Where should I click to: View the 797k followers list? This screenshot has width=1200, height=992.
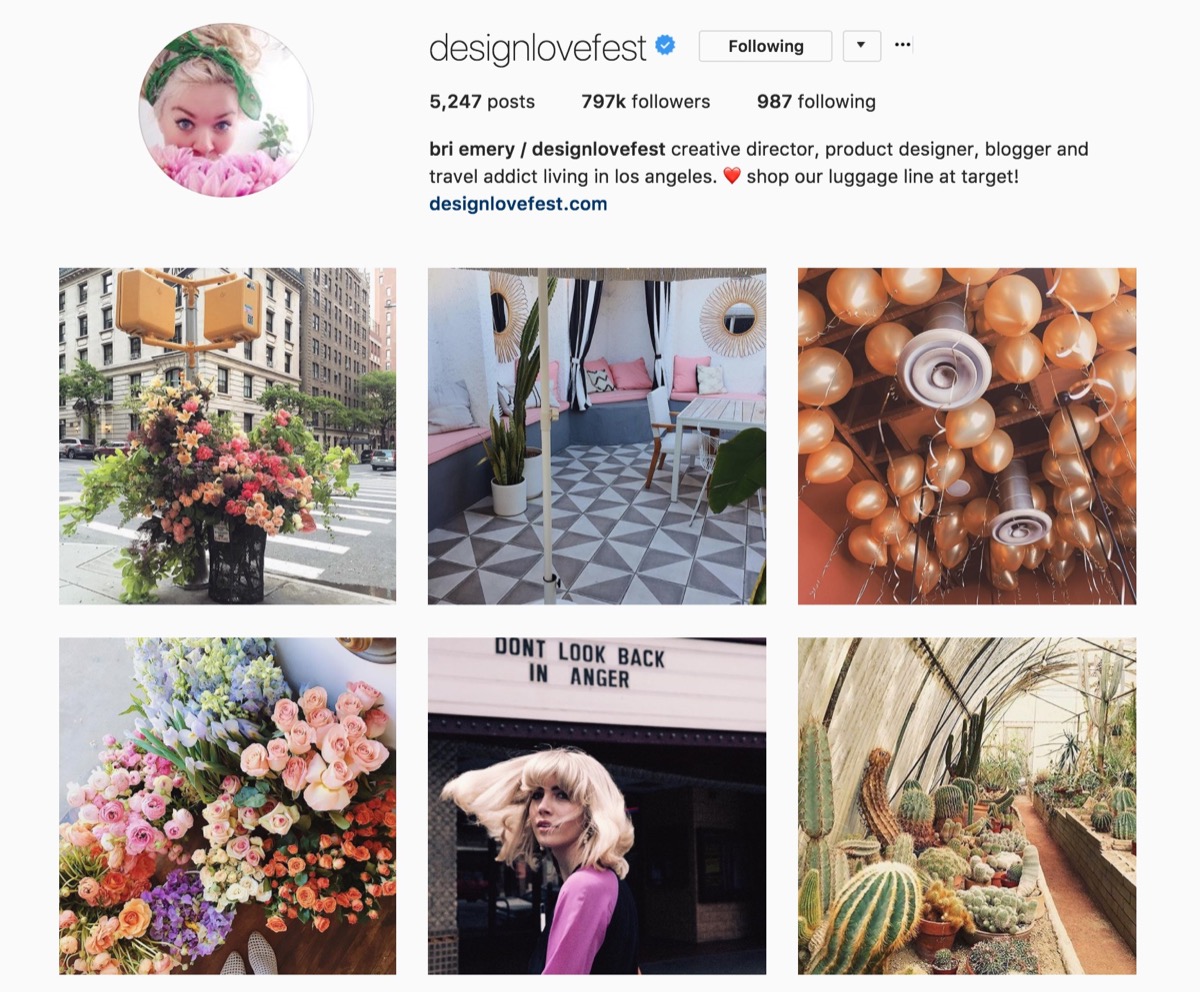point(646,102)
